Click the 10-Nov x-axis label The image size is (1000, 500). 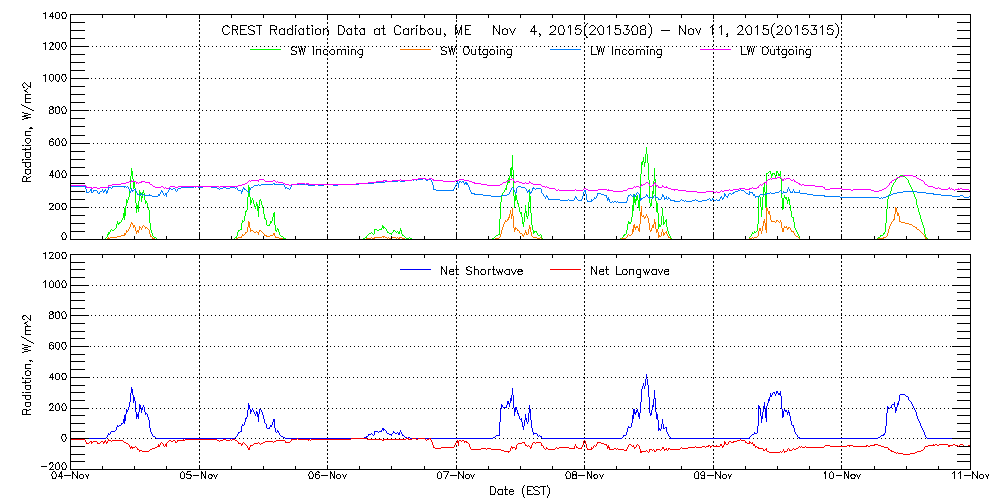[x=842, y=478]
